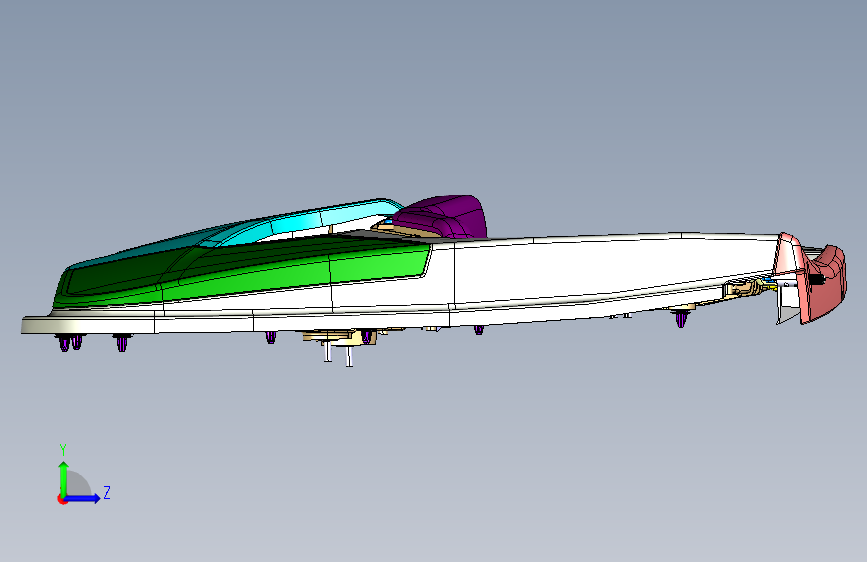Click the 'Z' axis label
Screen dimensions: 867x562
pos(107,492)
